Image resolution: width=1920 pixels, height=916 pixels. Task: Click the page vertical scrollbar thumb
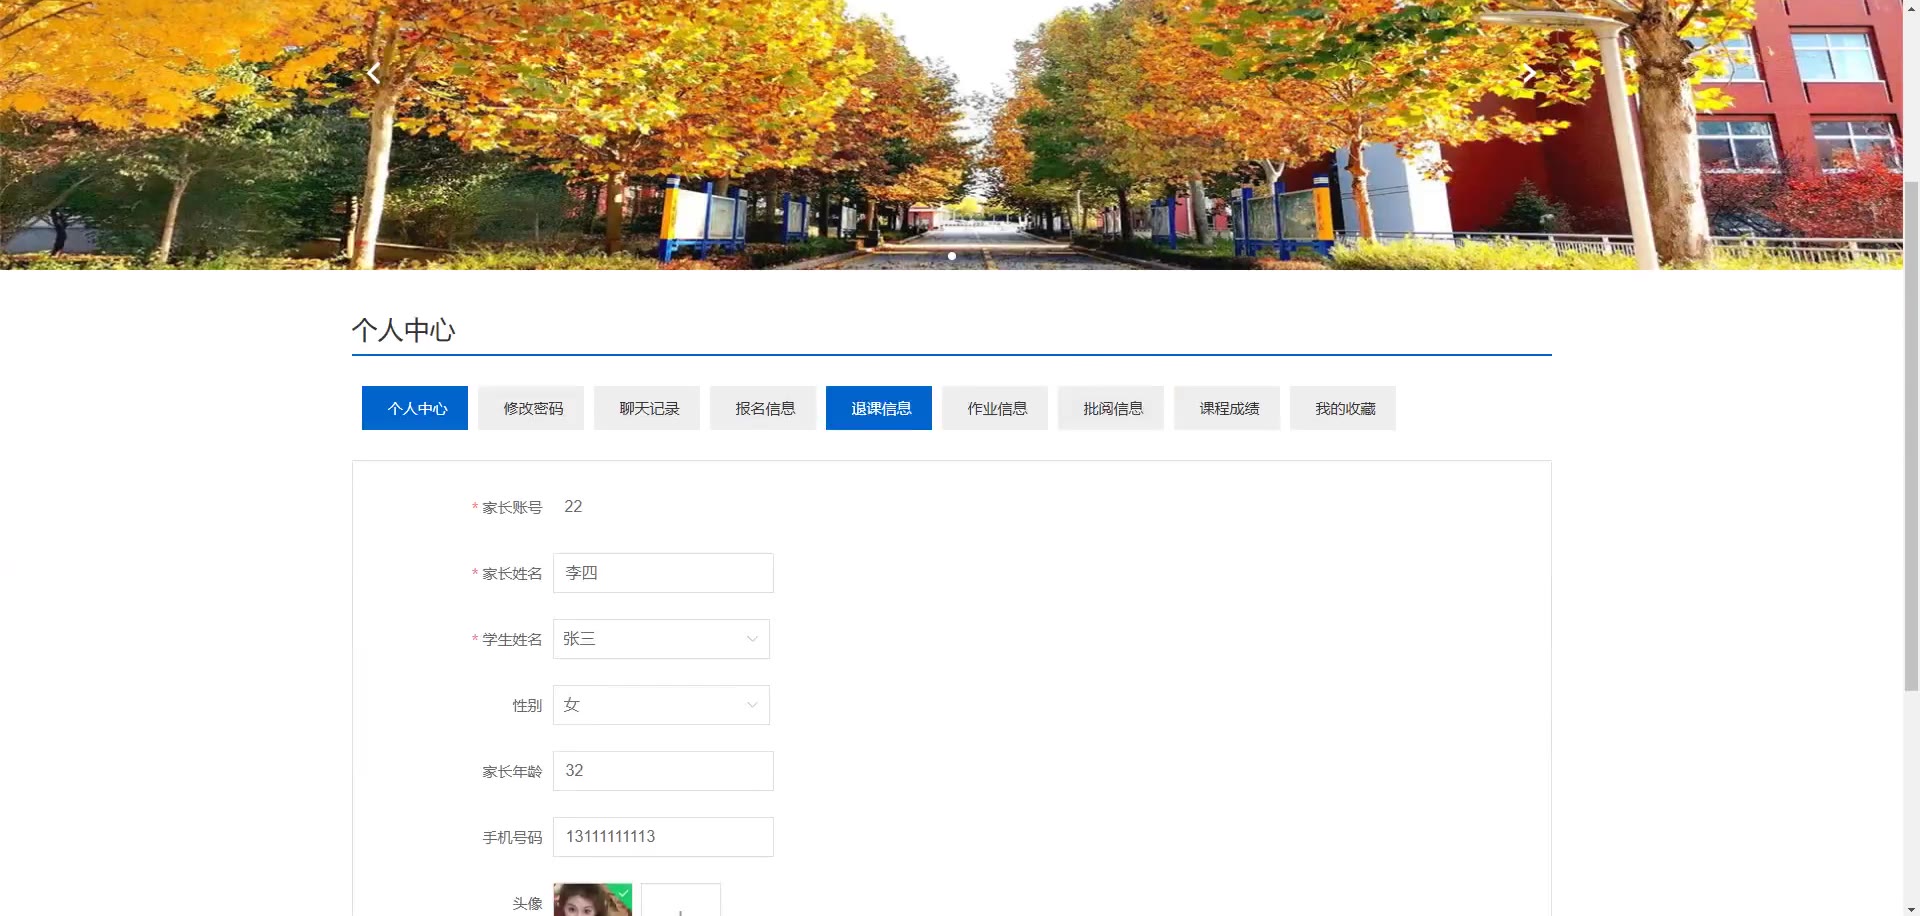[1911, 436]
